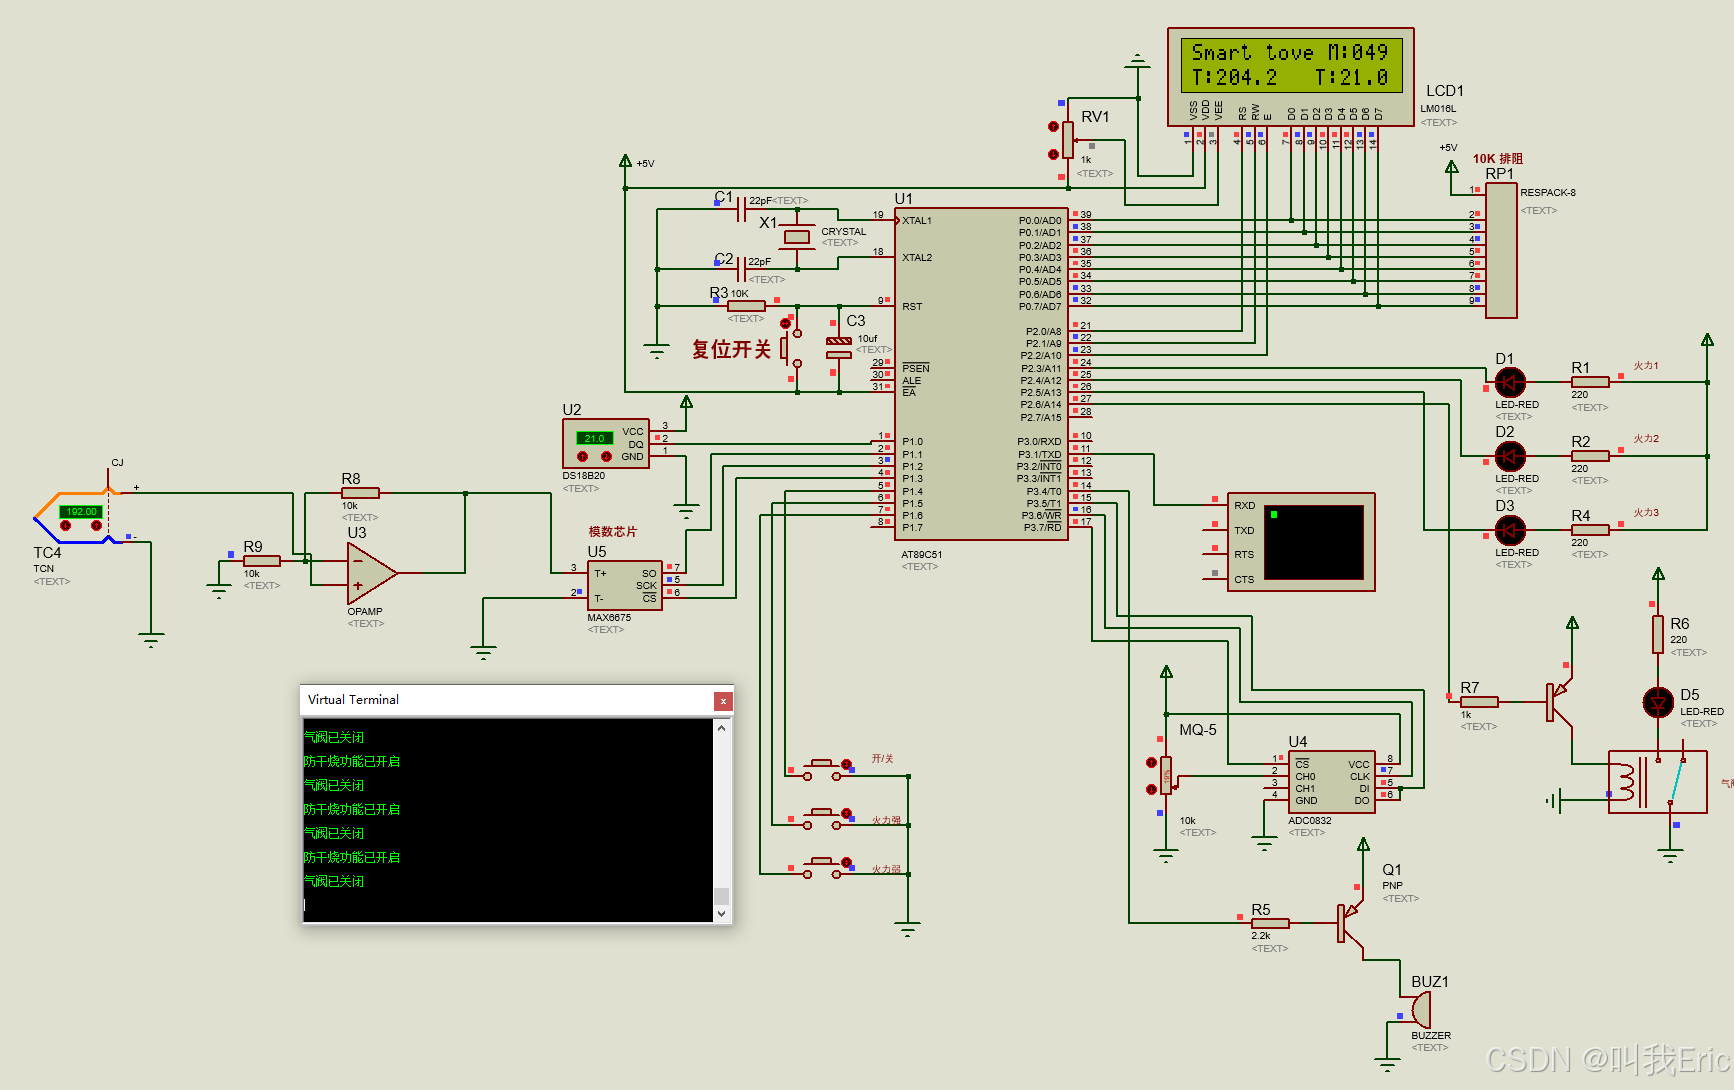The width and height of the screenshot is (1734, 1090).
Task: Toggle the 火力强 push button actuator
Action: pos(846,814)
